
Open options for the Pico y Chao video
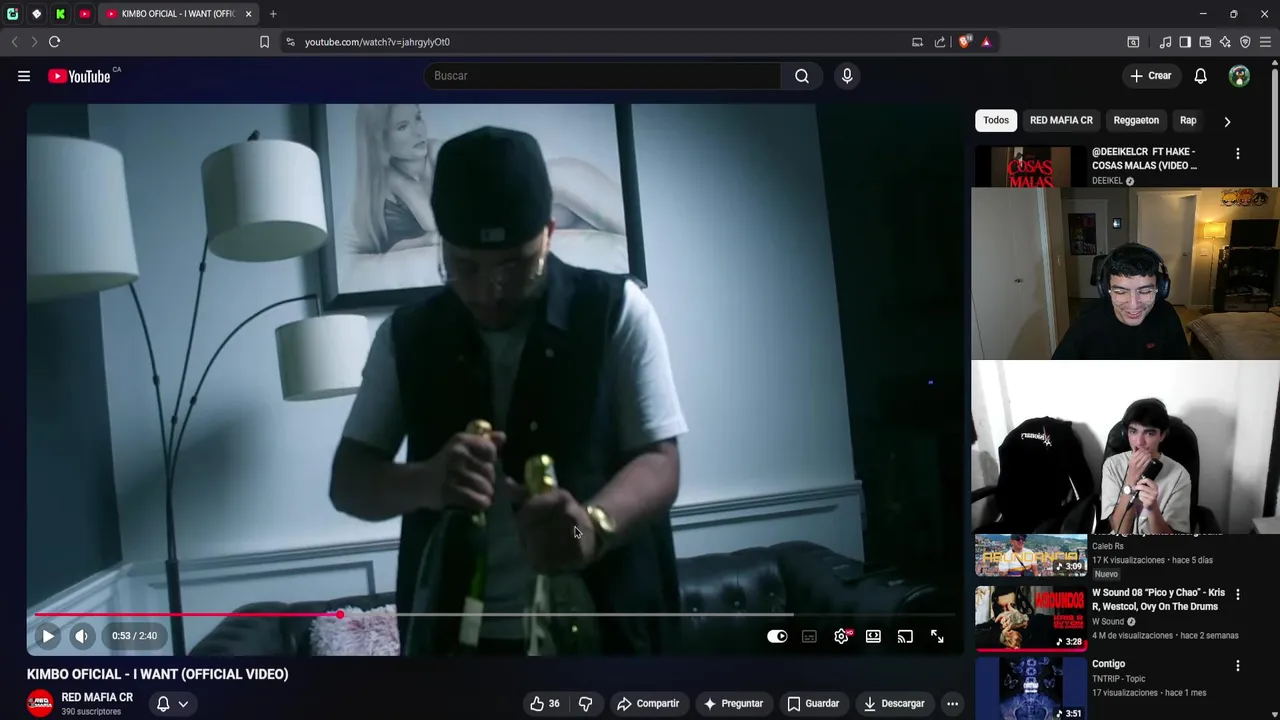tap(1238, 594)
